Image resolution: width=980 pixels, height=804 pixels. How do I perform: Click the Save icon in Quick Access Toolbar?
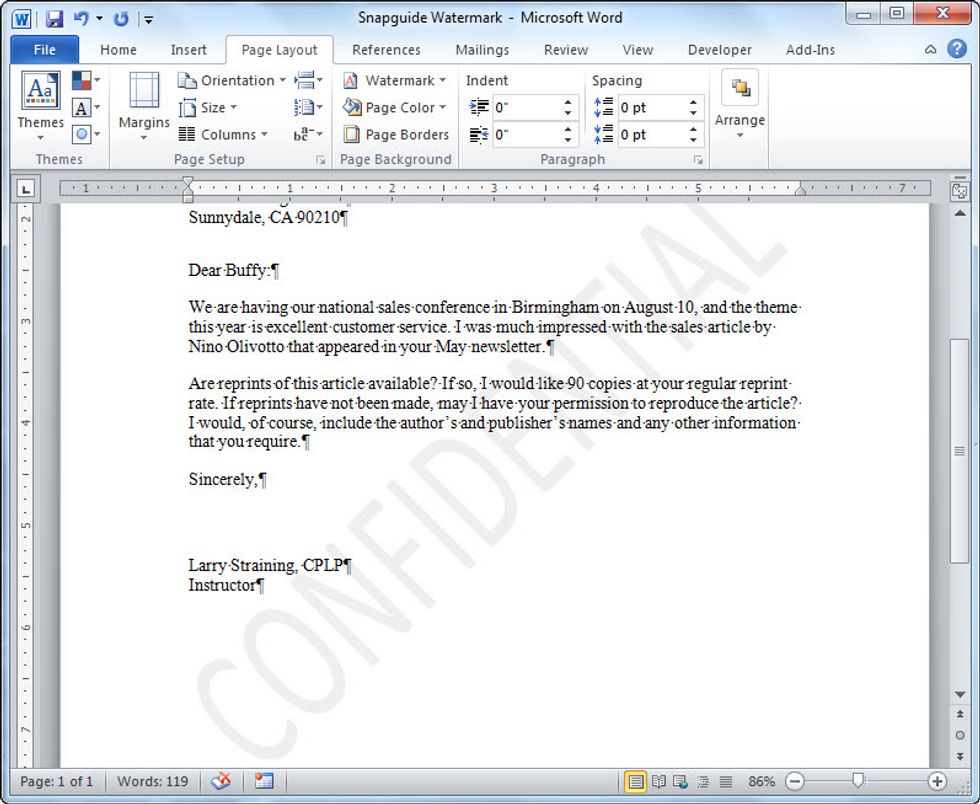[54, 18]
